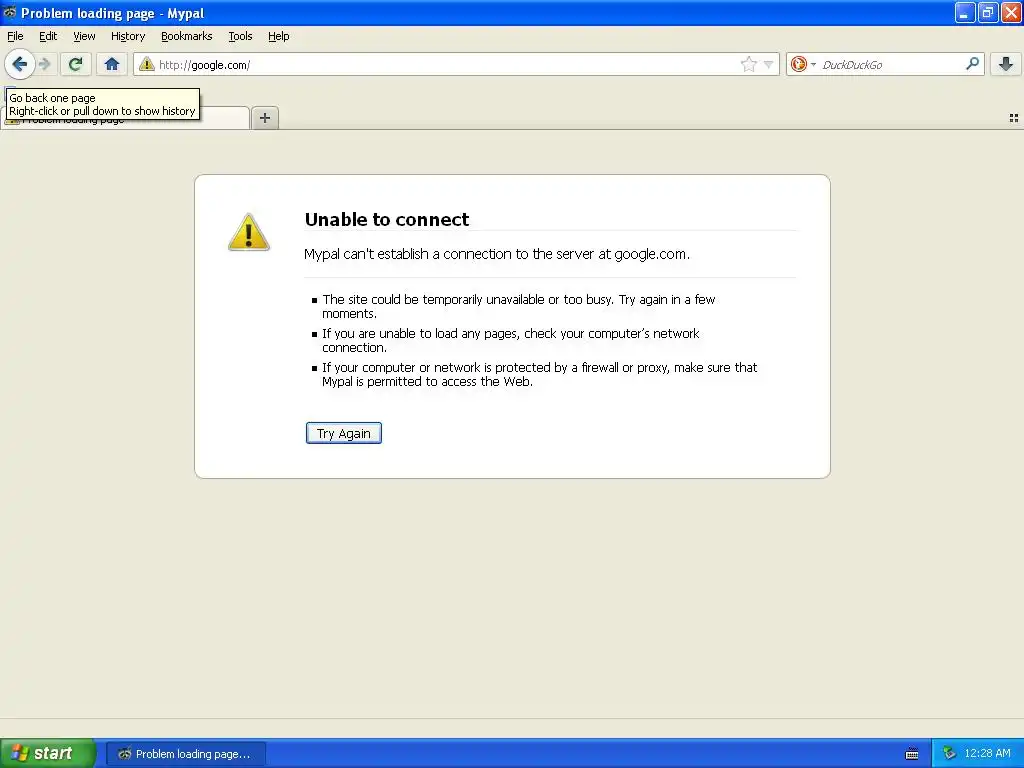Click the Windows start button

[x=48, y=753]
